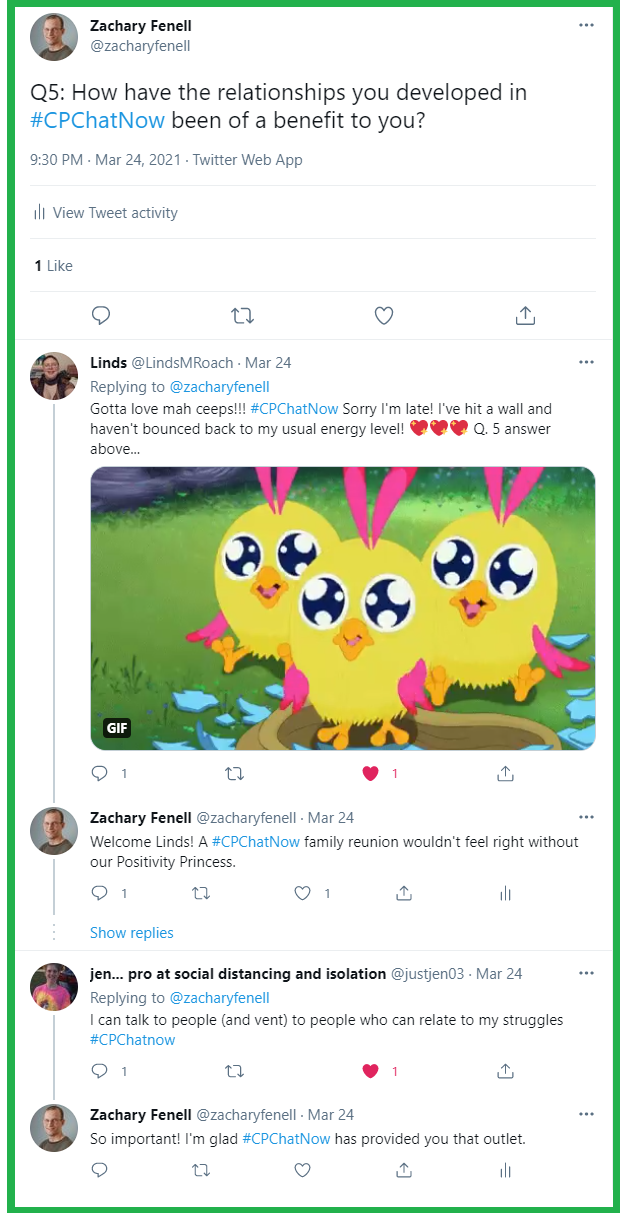Remove the like on justjen03's reply
This screenshot has height=1213, width=620.
pyautogui.click(x=370, y=1070)
